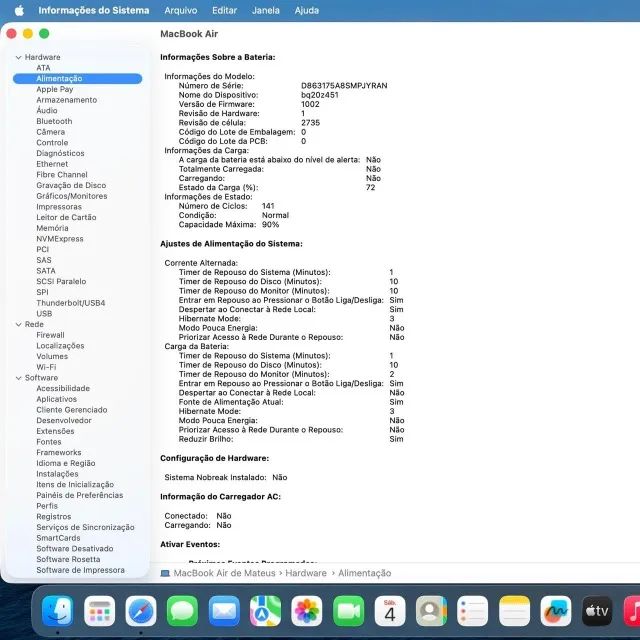
Task: Select Itens de Inicialização in sidebar
Action: tap(75, 484)
